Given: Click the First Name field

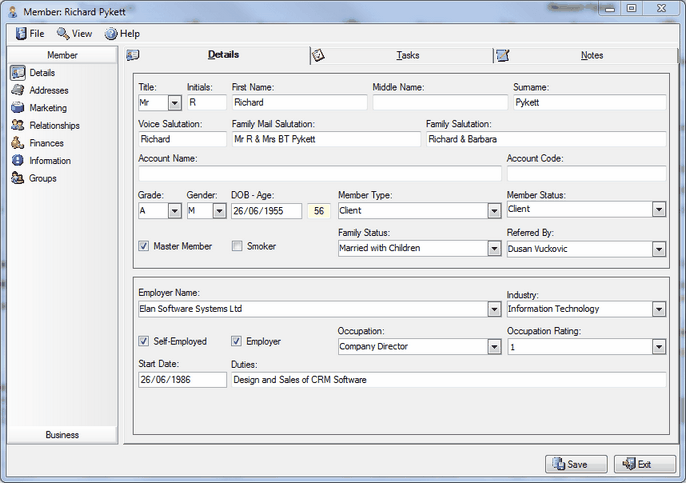Looking at the screenshot, I should (x=300, y=102).
